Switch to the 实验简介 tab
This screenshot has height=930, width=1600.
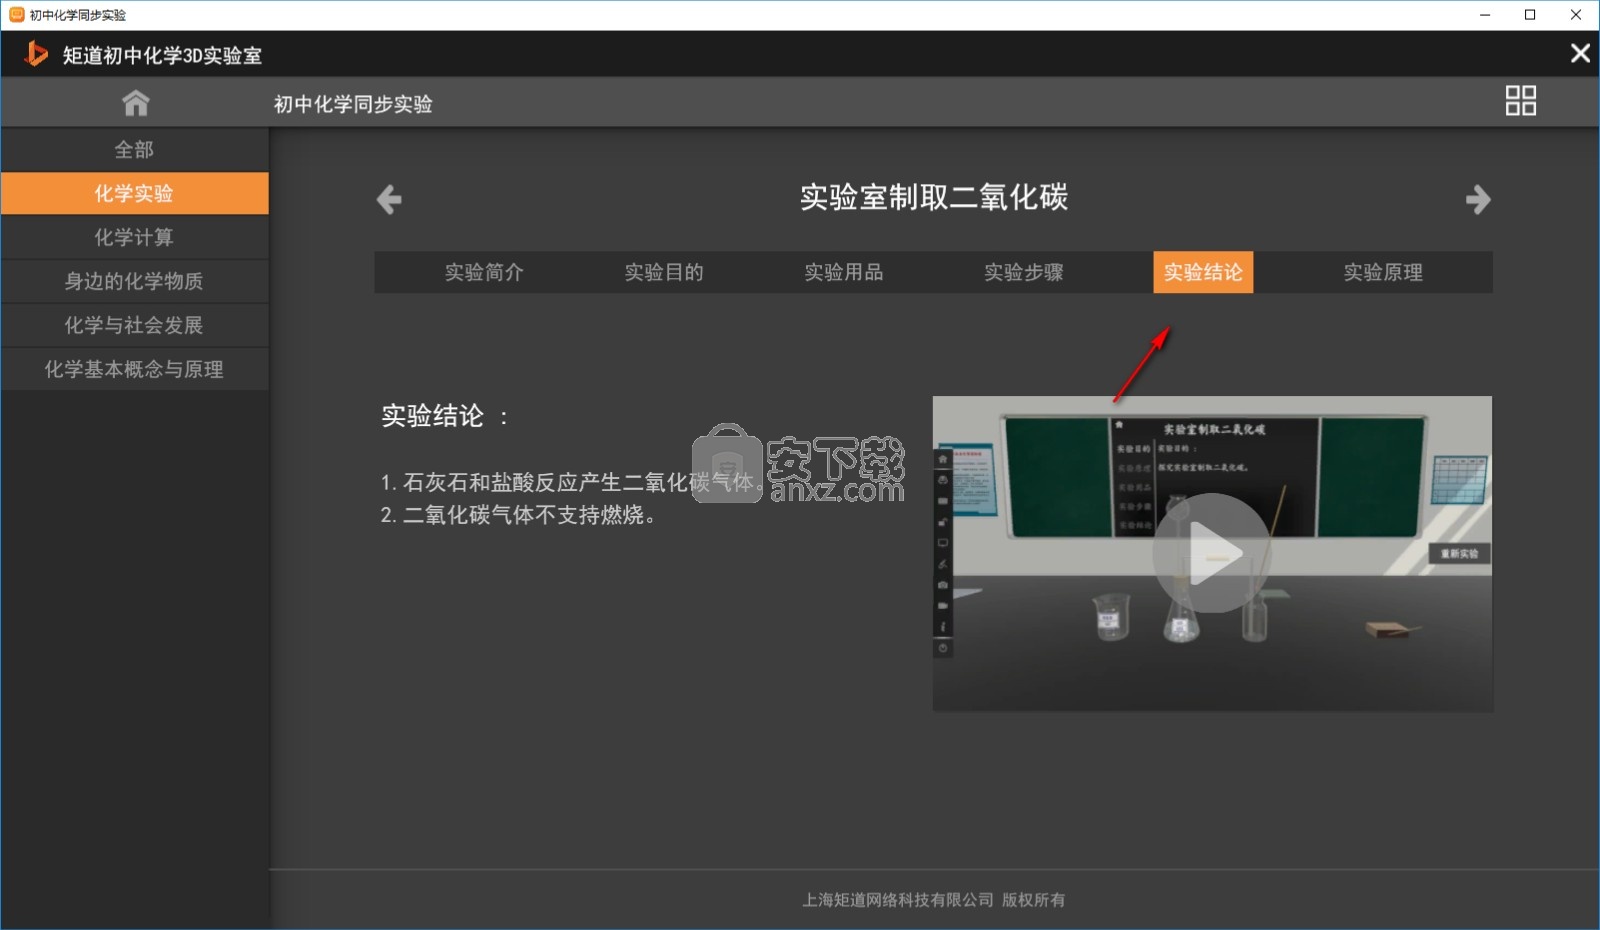click(x=484, y=272)
